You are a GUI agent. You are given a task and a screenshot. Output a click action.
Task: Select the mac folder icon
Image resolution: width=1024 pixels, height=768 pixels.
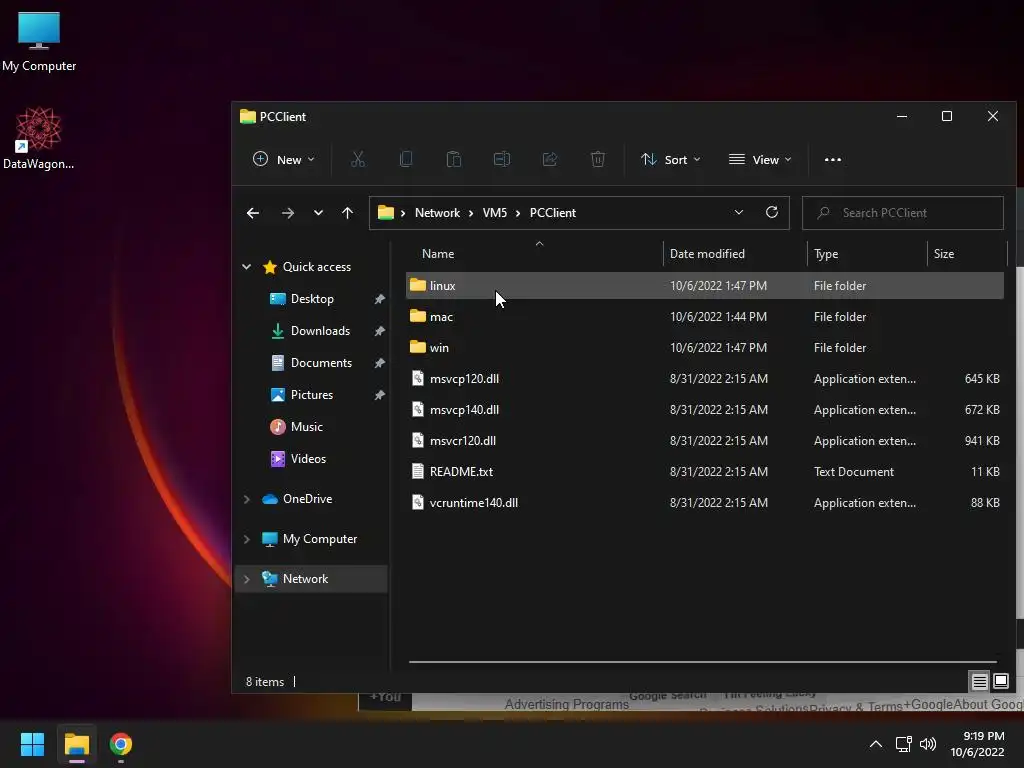418,316
